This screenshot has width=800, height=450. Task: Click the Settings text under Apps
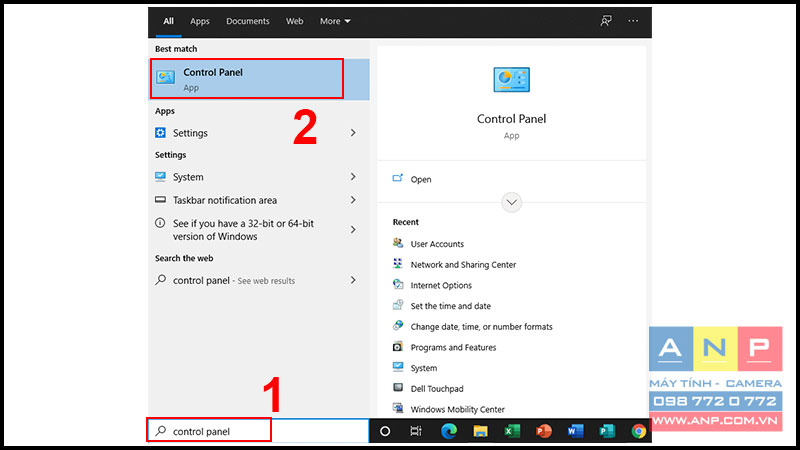coord(190,133)
